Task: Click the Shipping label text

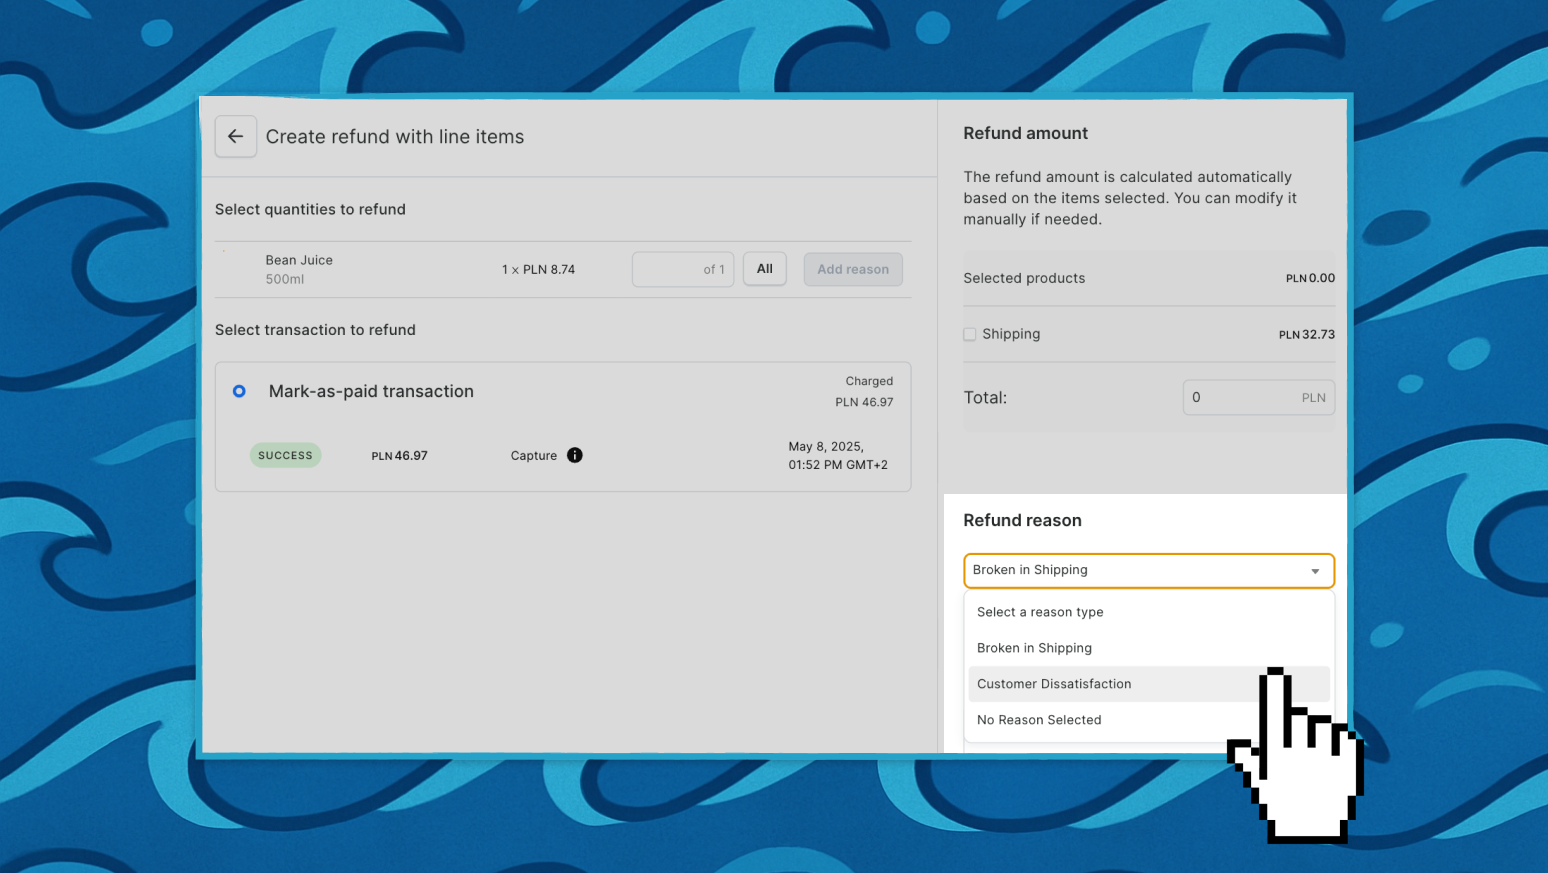Action: [1011, 334]
